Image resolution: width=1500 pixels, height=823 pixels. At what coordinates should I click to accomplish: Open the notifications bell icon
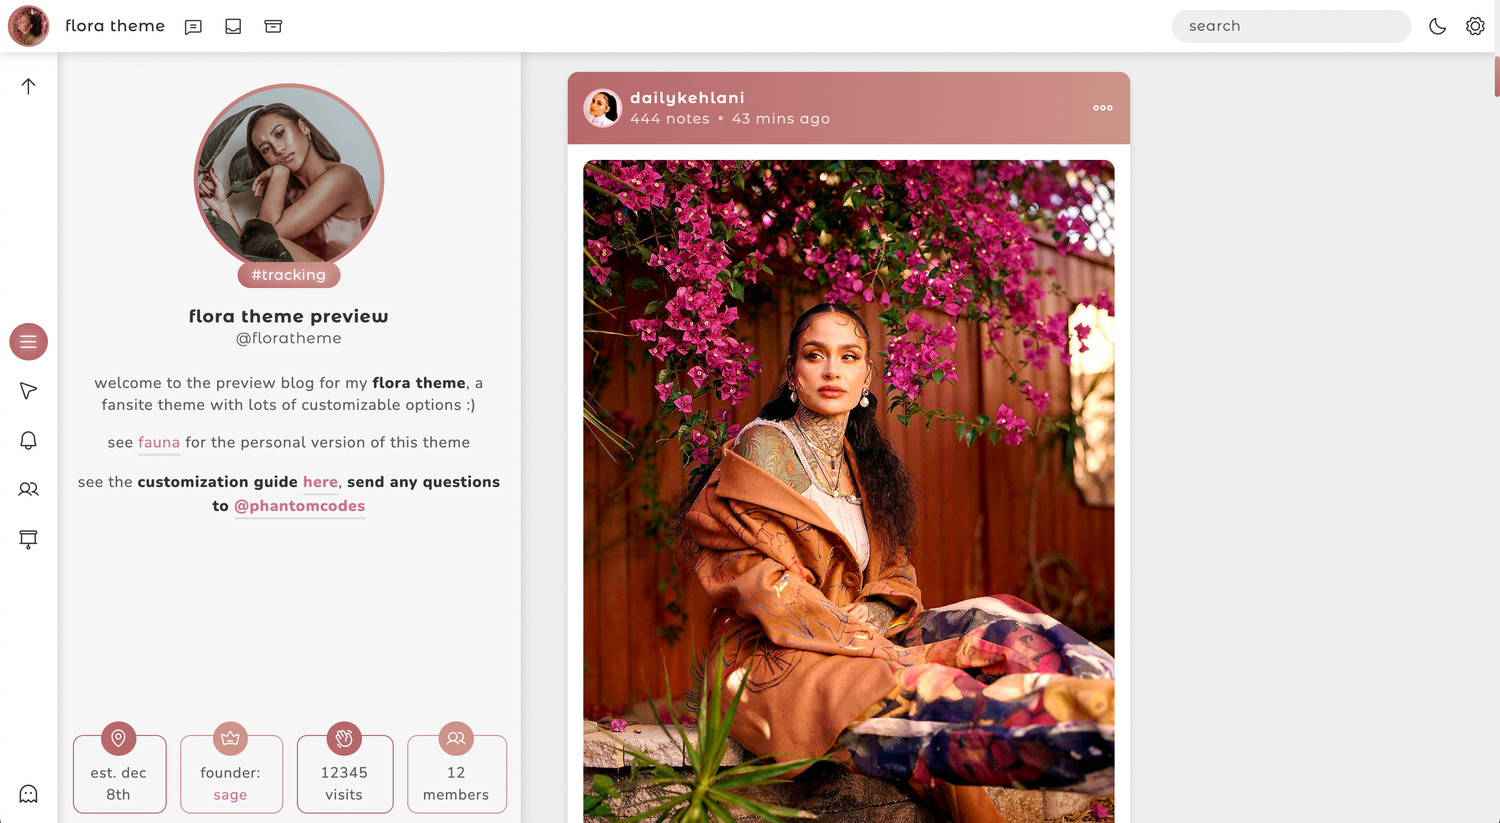click(x=28, y=440)
